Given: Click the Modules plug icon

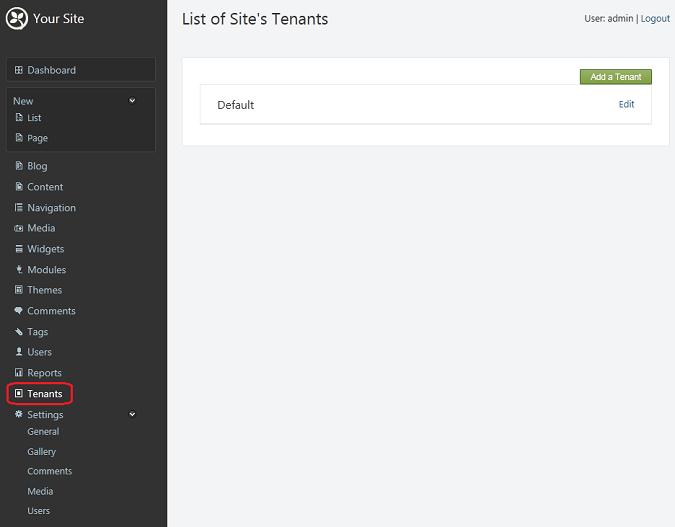Looking at the screenshot, I should pyautogui.click(x=19, y=270).
